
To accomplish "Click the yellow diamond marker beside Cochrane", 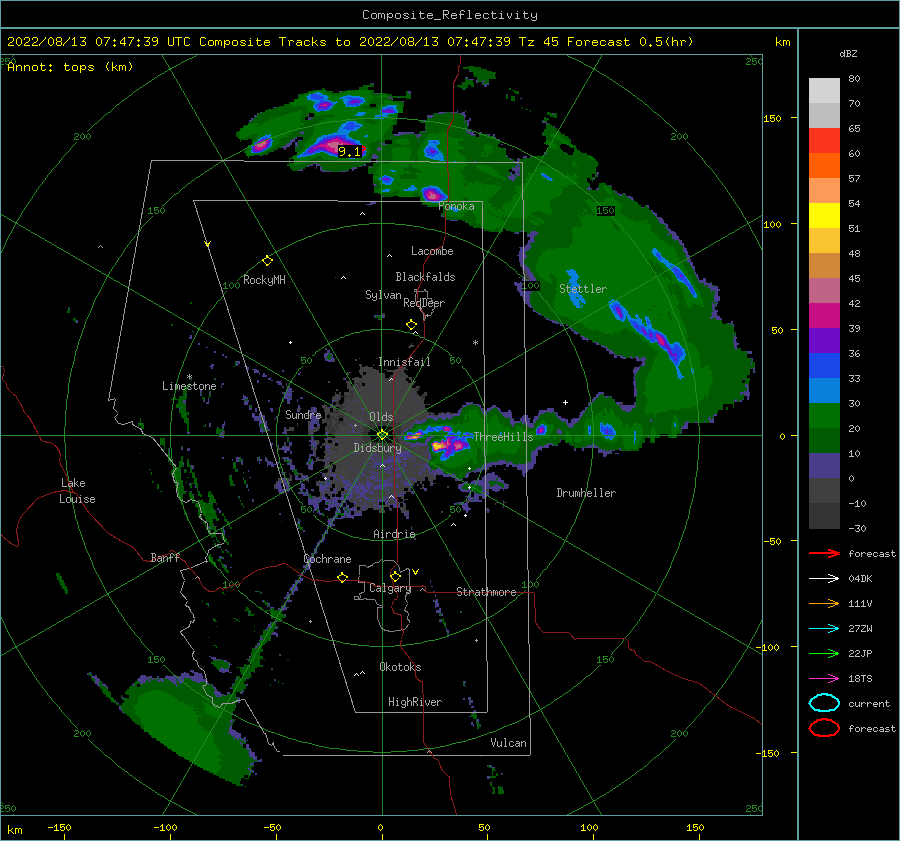I will pos(343,577).
